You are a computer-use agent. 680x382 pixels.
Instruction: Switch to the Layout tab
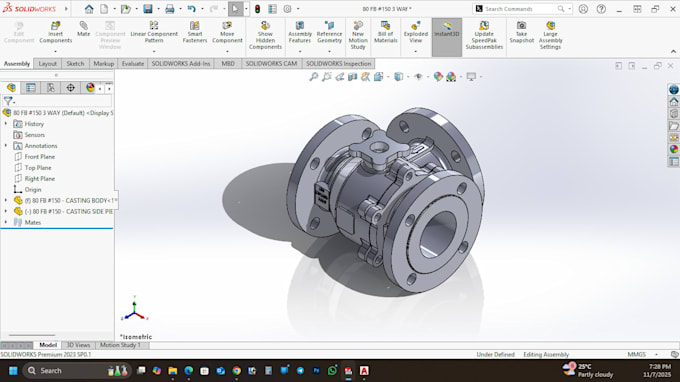[47, 64]
